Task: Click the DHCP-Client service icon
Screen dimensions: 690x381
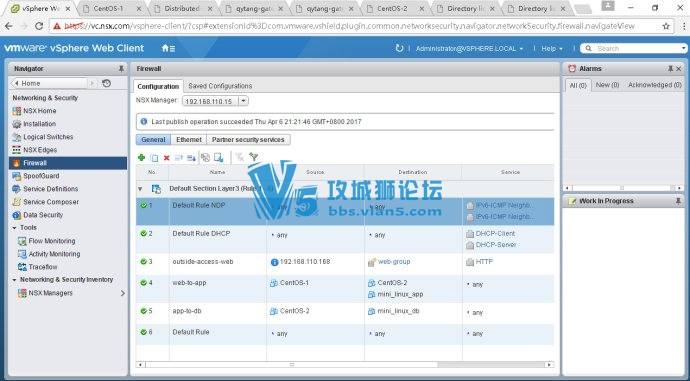Action: tap(470, 234)
